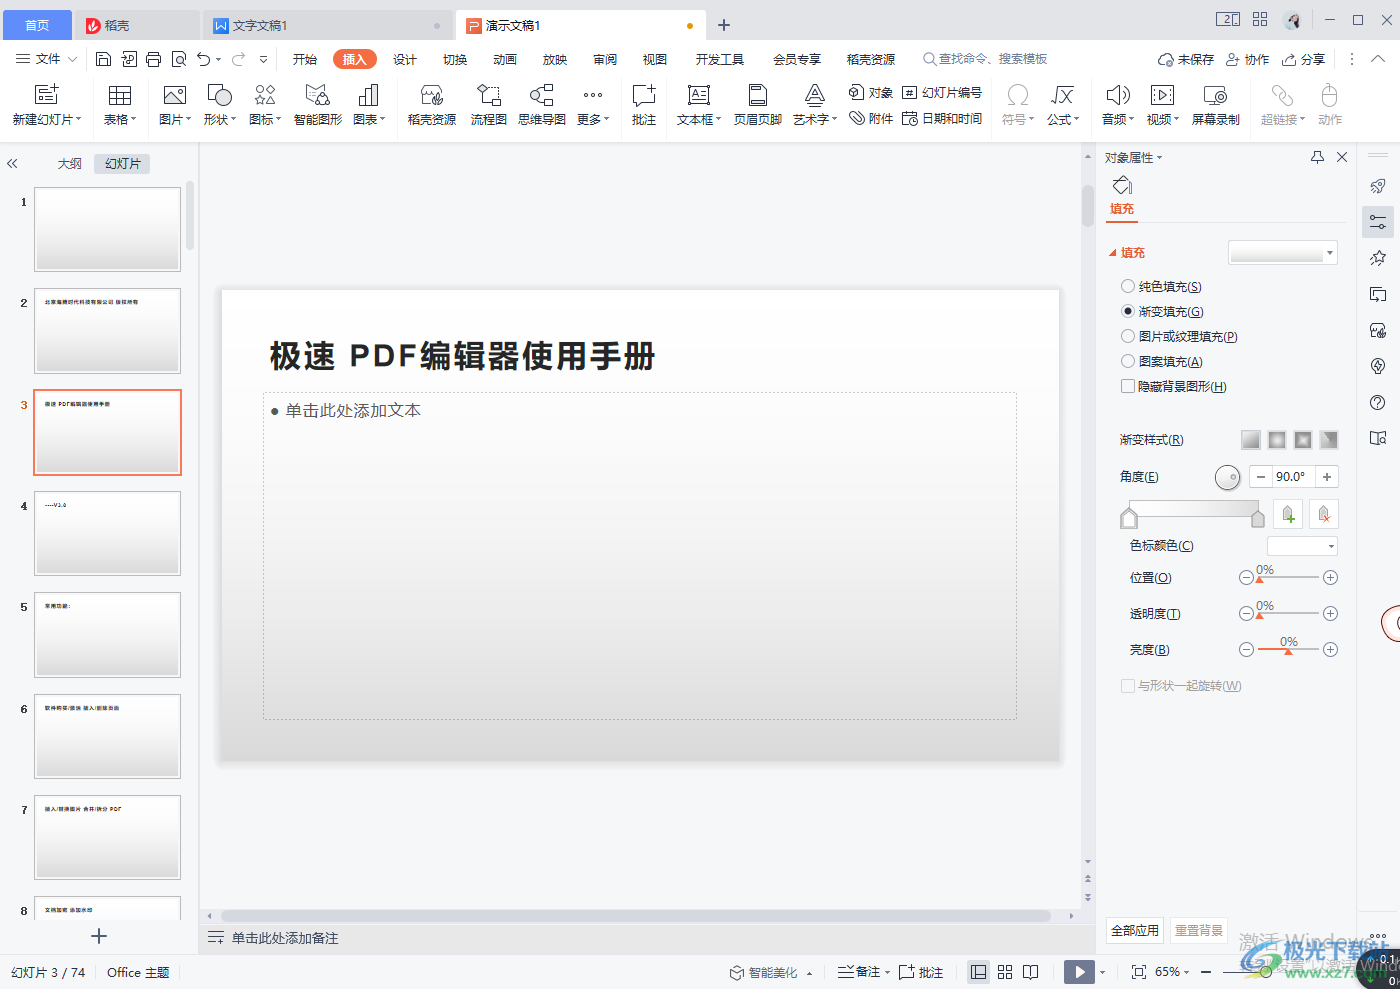
Task: Click the angle 90.0° input field
Action: pos(1294,477)
